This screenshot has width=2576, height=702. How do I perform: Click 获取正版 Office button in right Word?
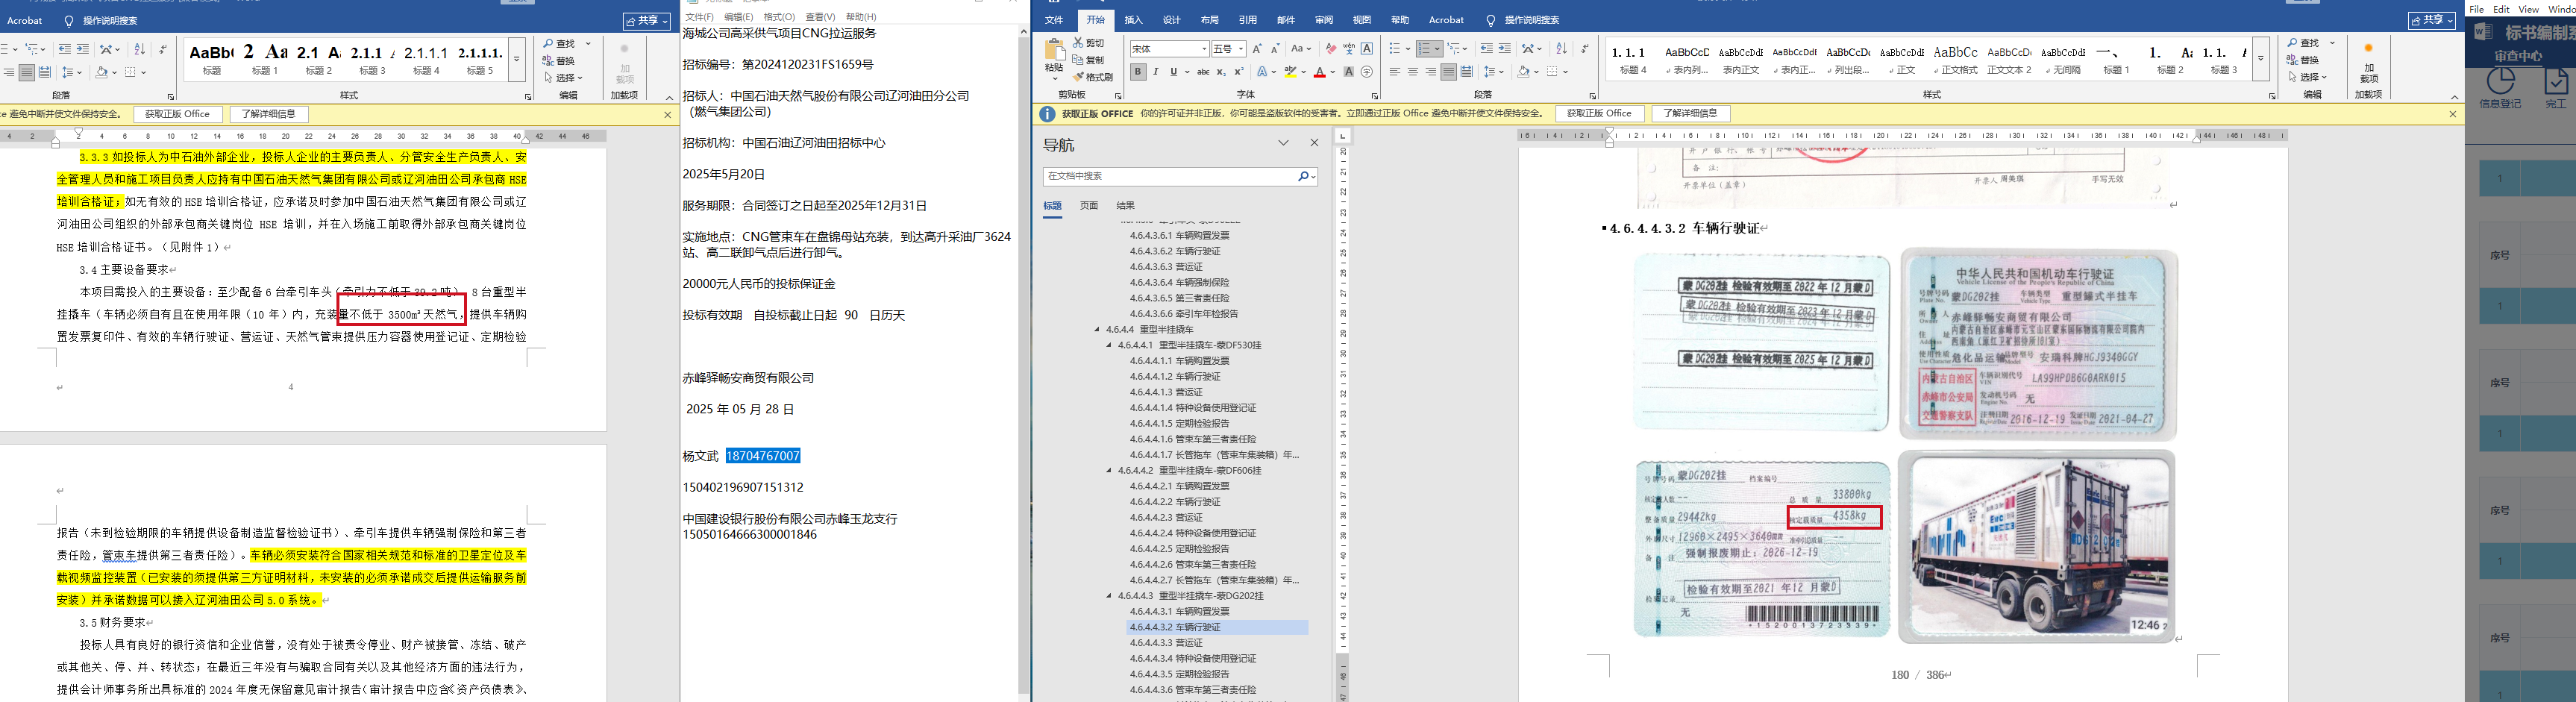click(x=1599, y=114)
